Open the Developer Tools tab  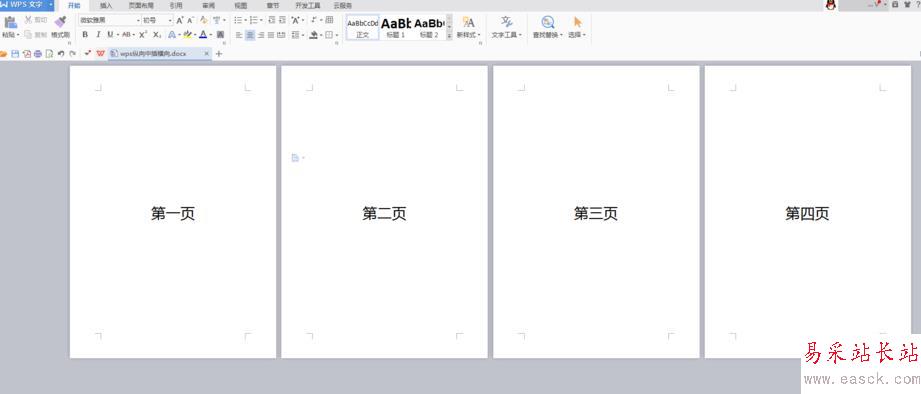click(x=308, y=5)
